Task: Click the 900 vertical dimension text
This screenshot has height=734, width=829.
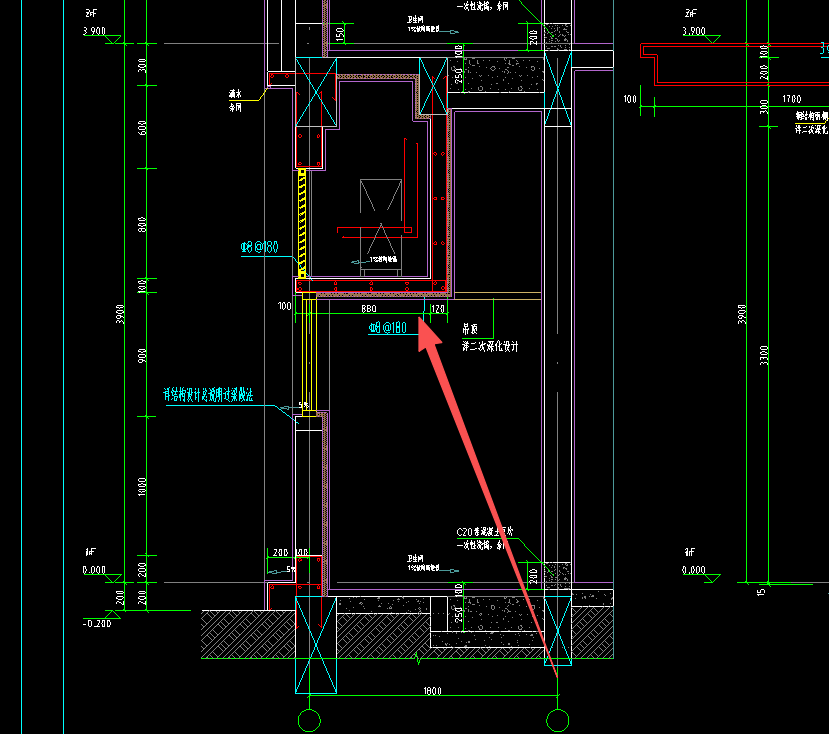Action: 142,355
